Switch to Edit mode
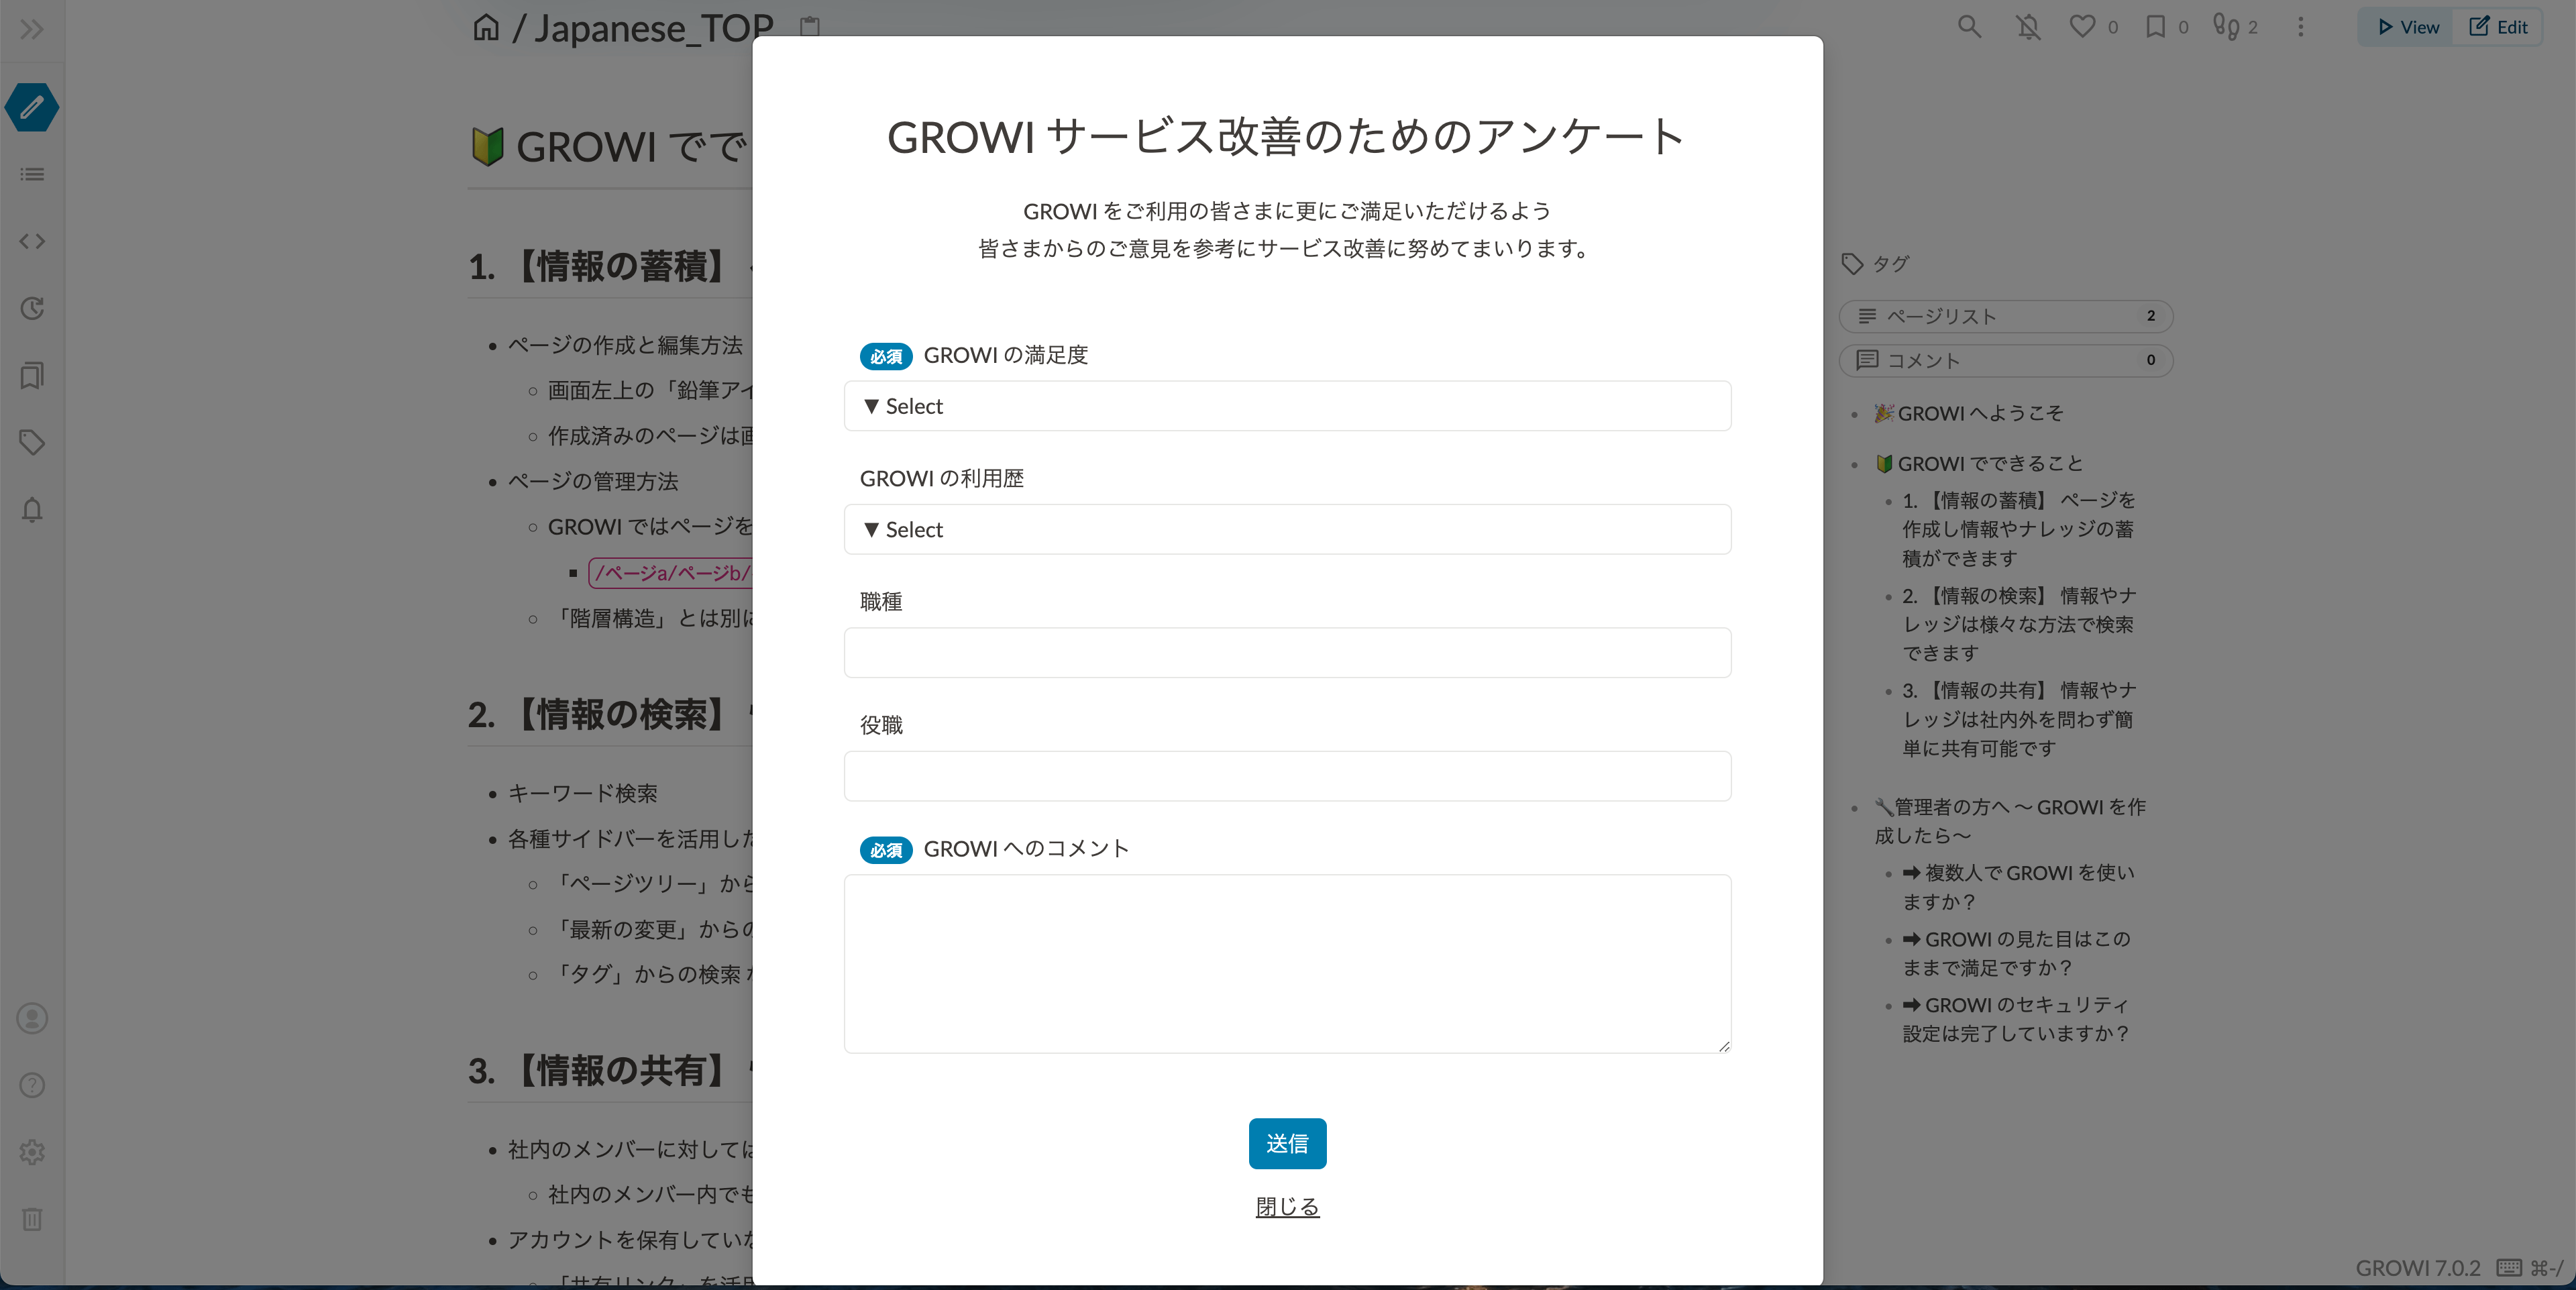 point(2498,27)
